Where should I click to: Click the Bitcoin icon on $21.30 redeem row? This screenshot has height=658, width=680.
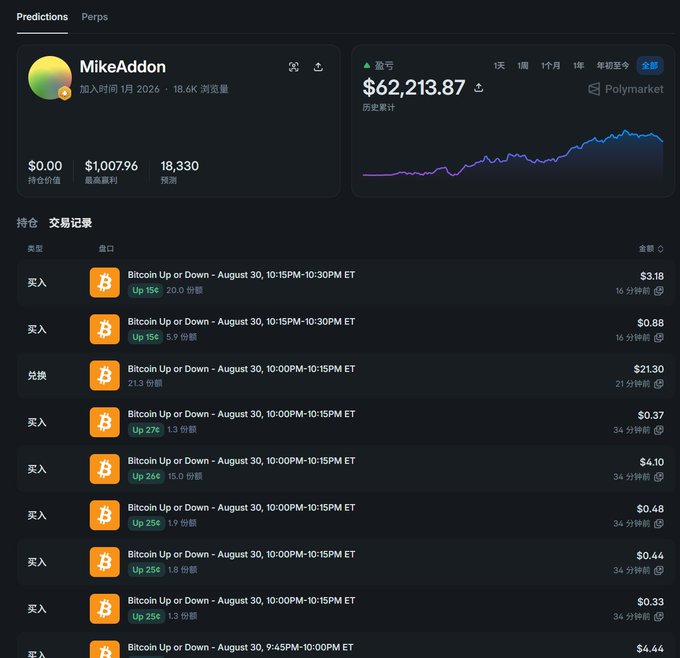pos(105,375)
